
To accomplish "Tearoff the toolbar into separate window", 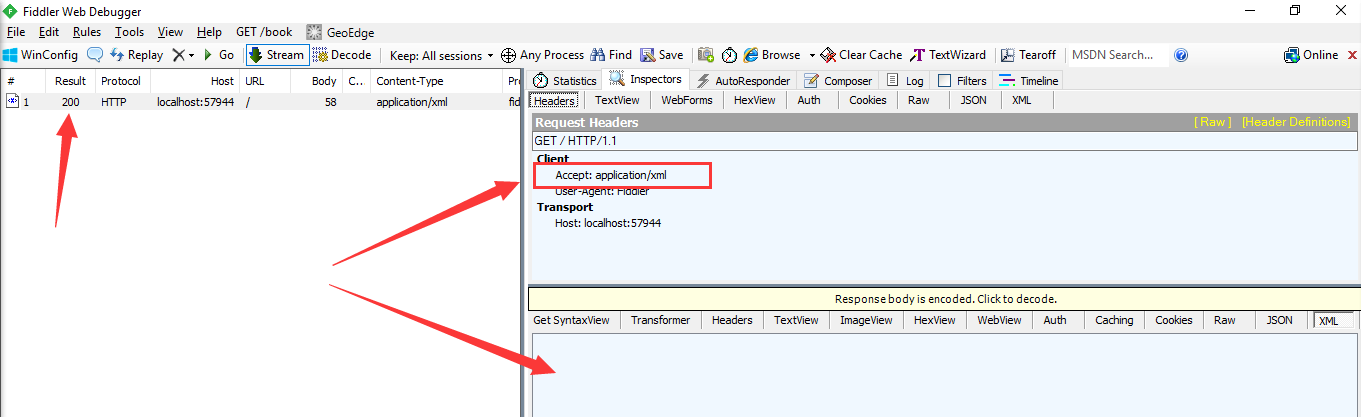I will coord(1028,55).
